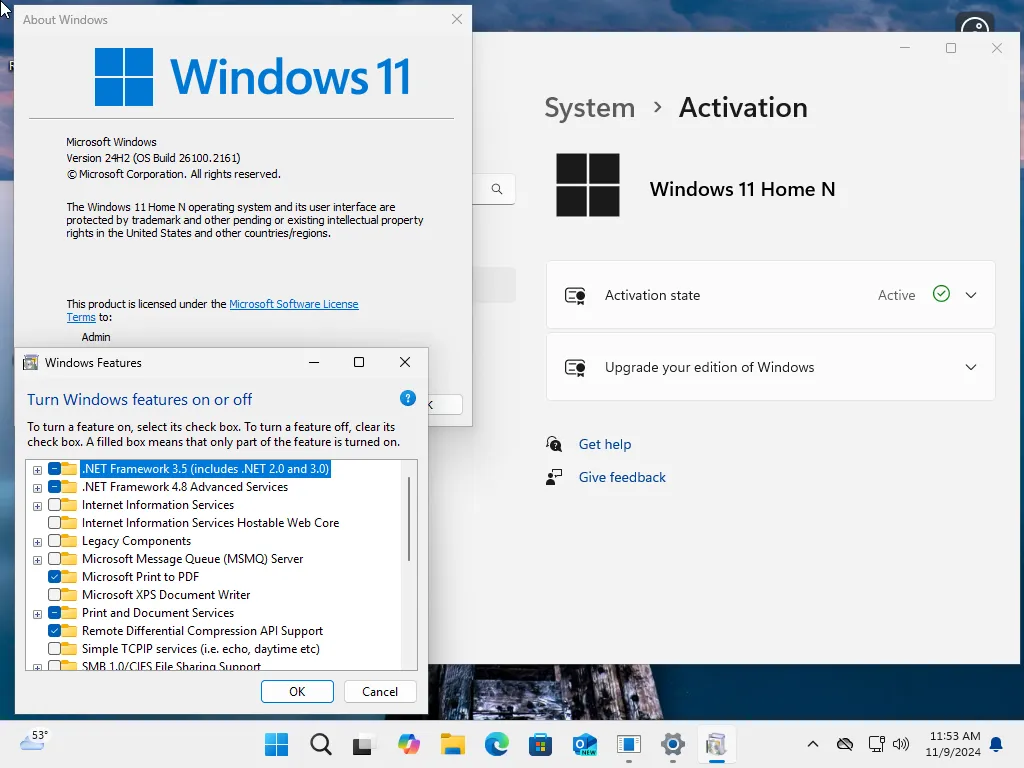Select Legacy Components row label
Viewport: 1024px width, 768px height.
136,541
